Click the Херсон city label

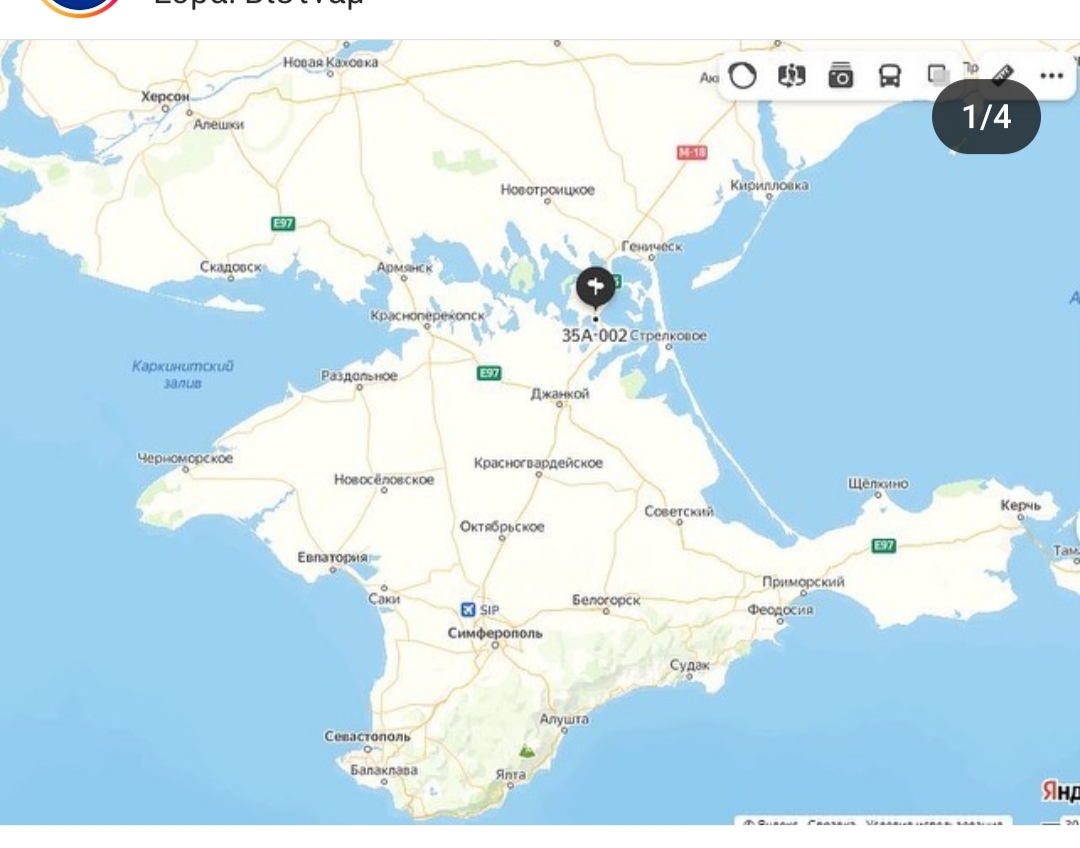click(165, 97)
